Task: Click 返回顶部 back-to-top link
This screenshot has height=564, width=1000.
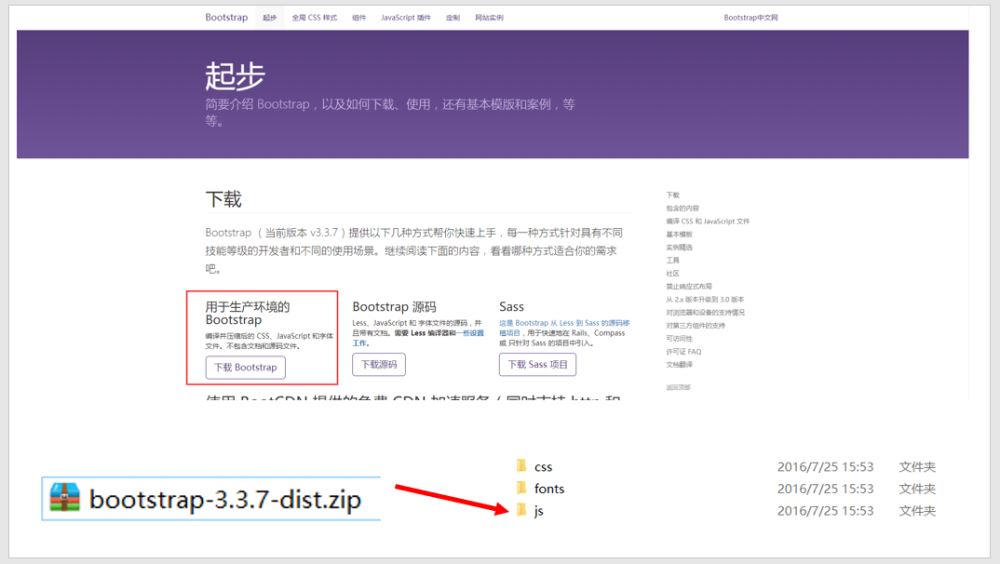Action: pyautogui.click(x=678, y=387)
